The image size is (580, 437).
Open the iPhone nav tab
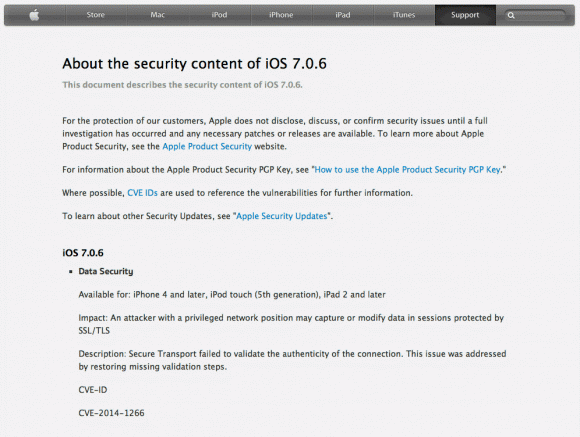(281, 15)
